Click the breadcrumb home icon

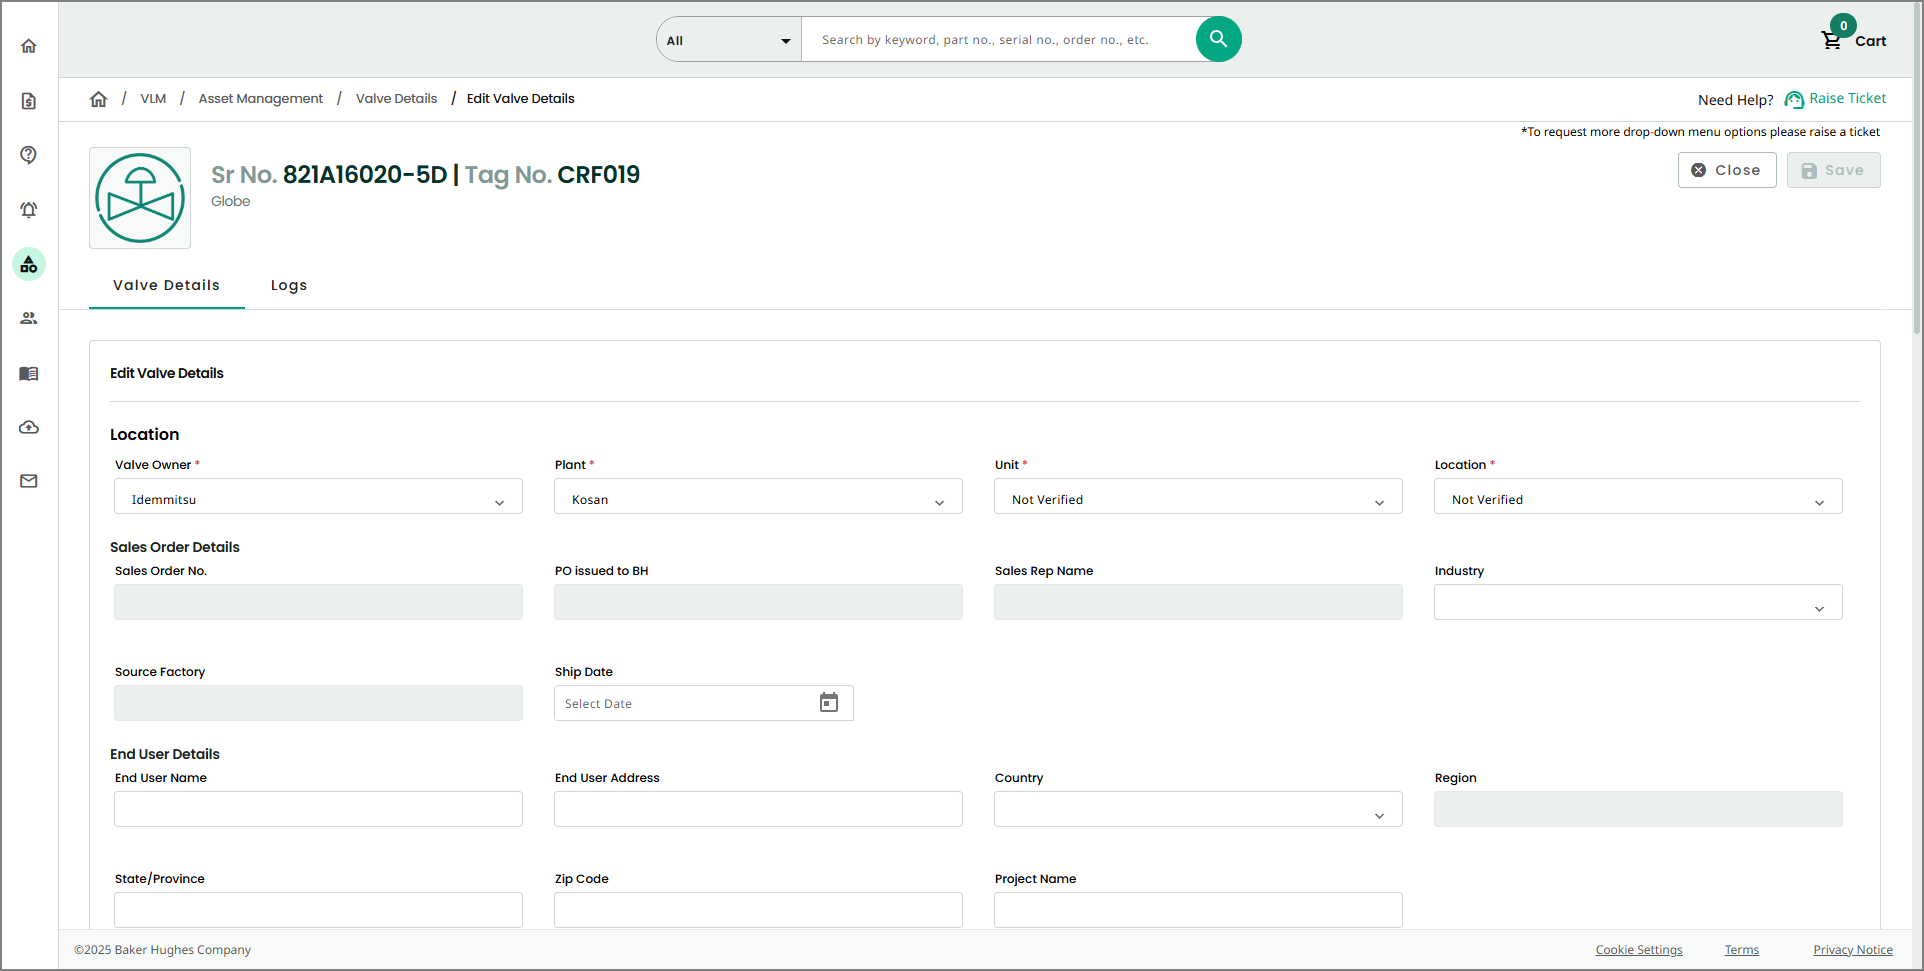tap(98, 99)
